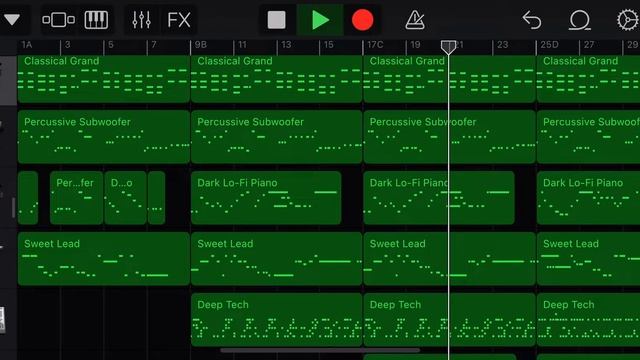The width and height of the screenshot is (640, 360).
Task: Stop playback with the square button
Action: pos(276,20)
